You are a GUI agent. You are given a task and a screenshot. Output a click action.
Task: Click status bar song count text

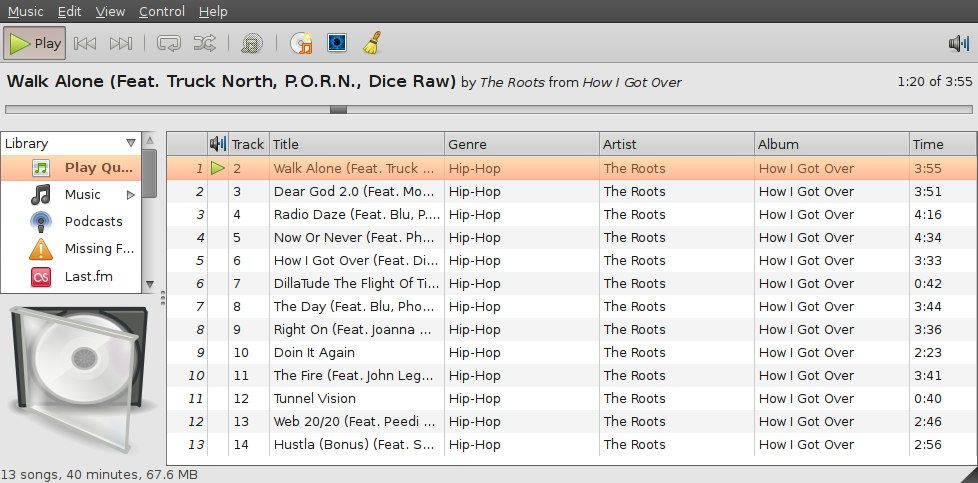coord(99,475)
